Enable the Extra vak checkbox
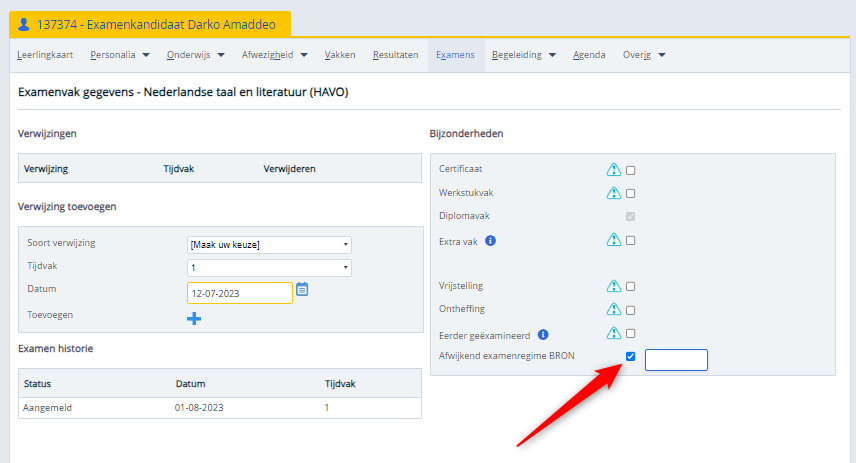 pos(631,240)
